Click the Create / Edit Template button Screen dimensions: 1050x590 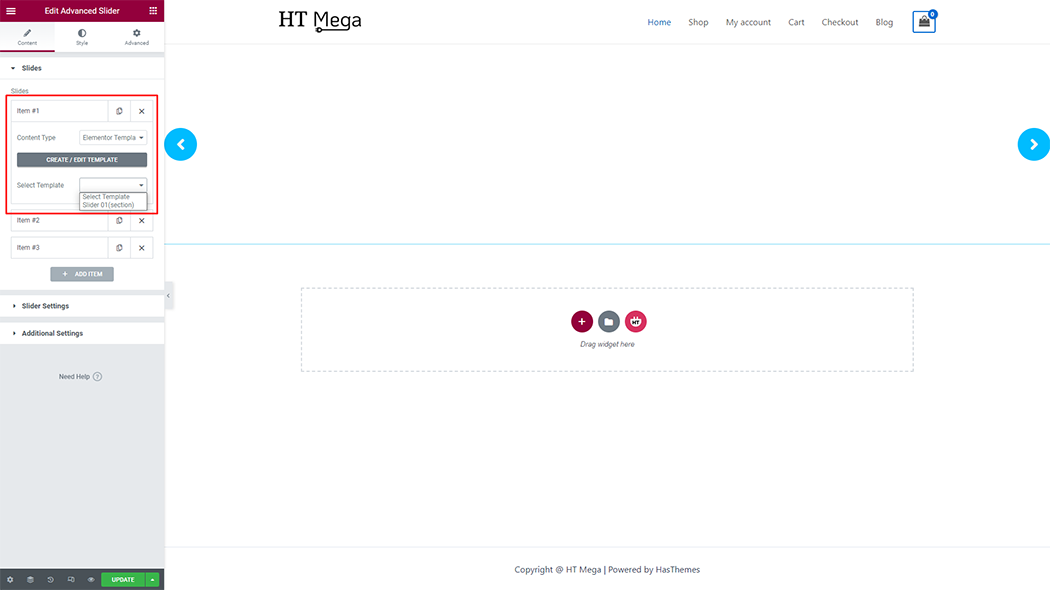82,159
